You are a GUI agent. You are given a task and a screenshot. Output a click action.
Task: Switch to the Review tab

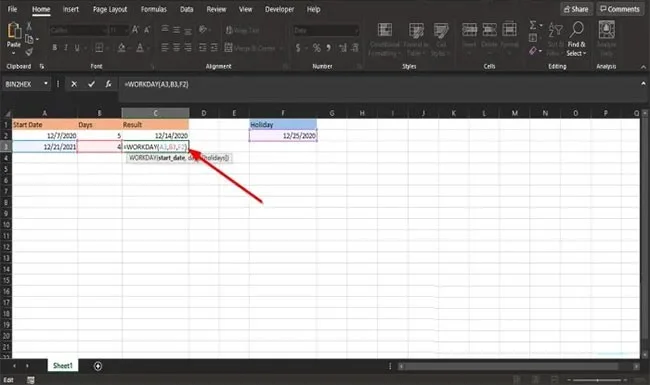tap(216, 9)
